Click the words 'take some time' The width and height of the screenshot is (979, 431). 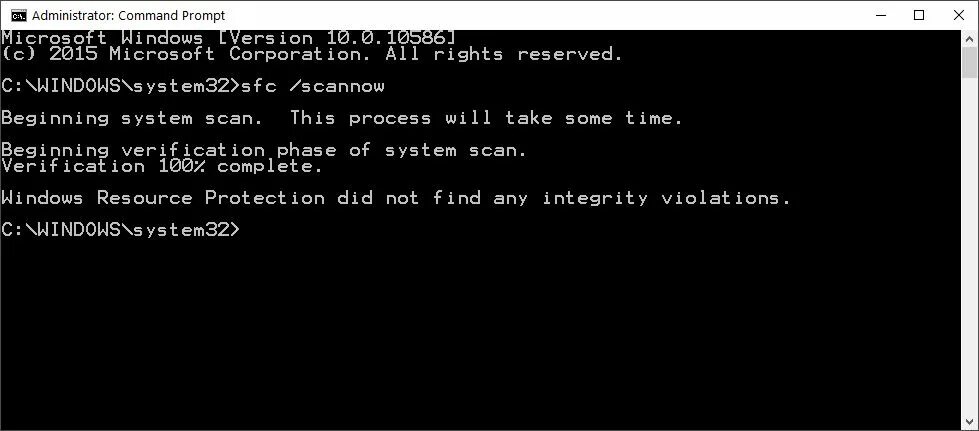coord(594,118)
